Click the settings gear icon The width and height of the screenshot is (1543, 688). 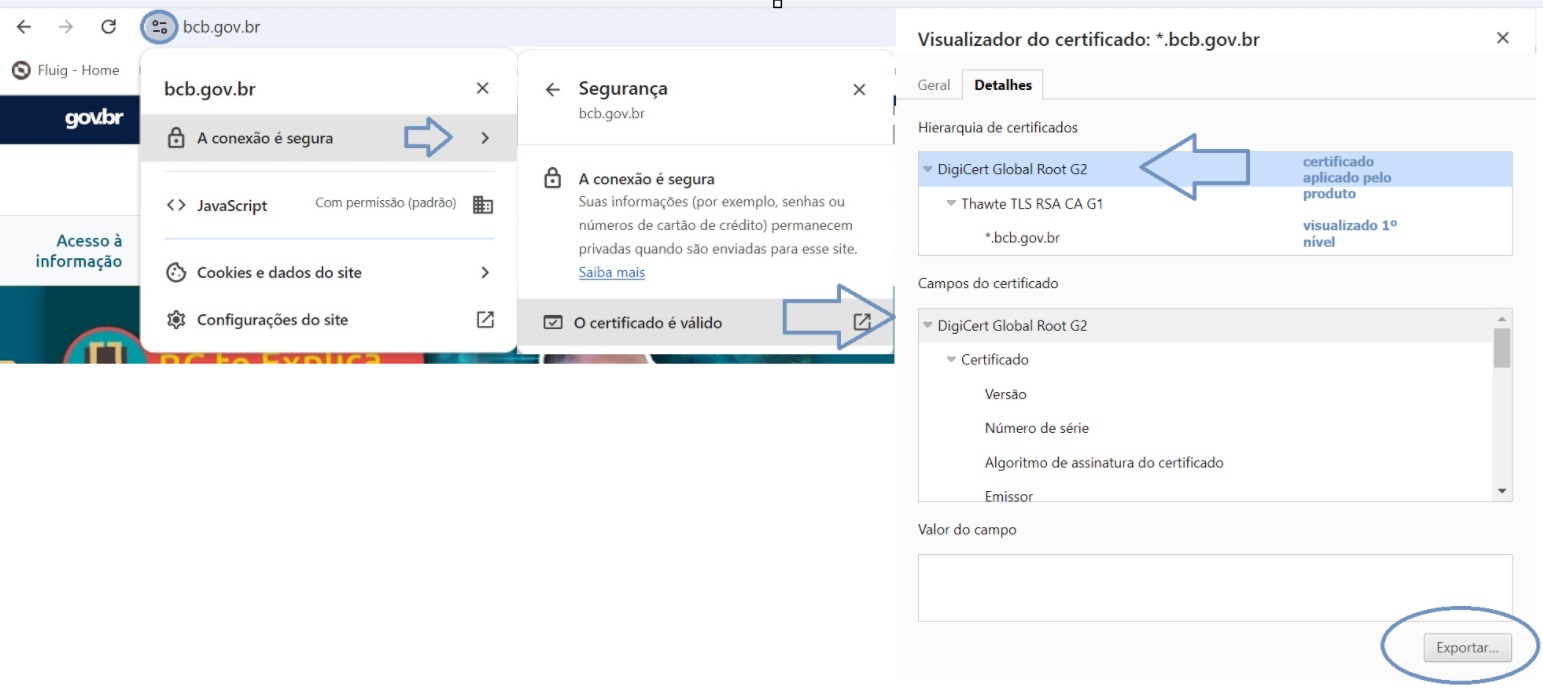[x=176, y=320]
